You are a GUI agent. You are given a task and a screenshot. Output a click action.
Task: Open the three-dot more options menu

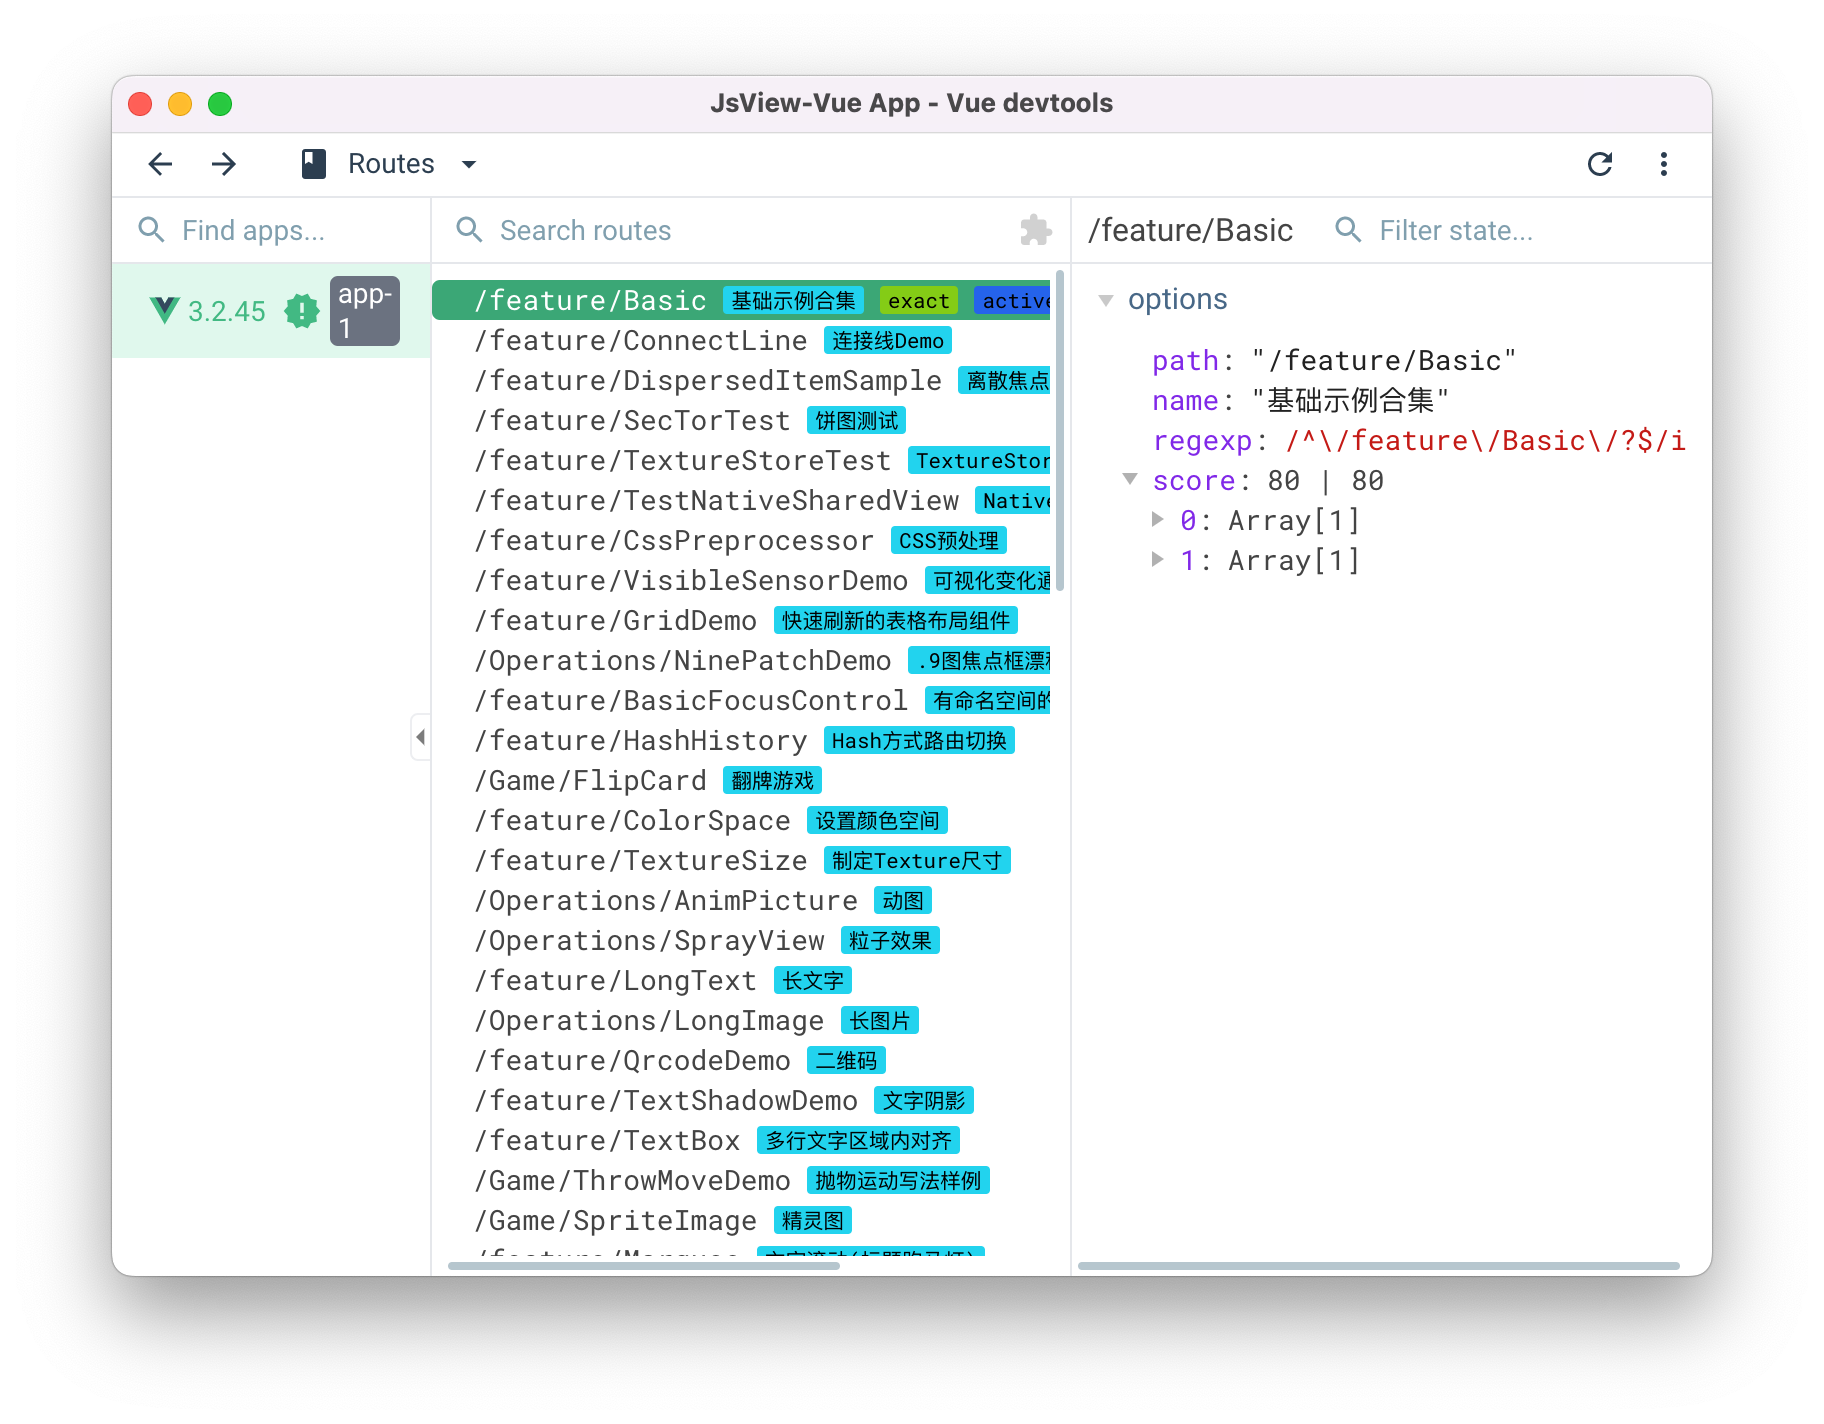coord(1664,164)
